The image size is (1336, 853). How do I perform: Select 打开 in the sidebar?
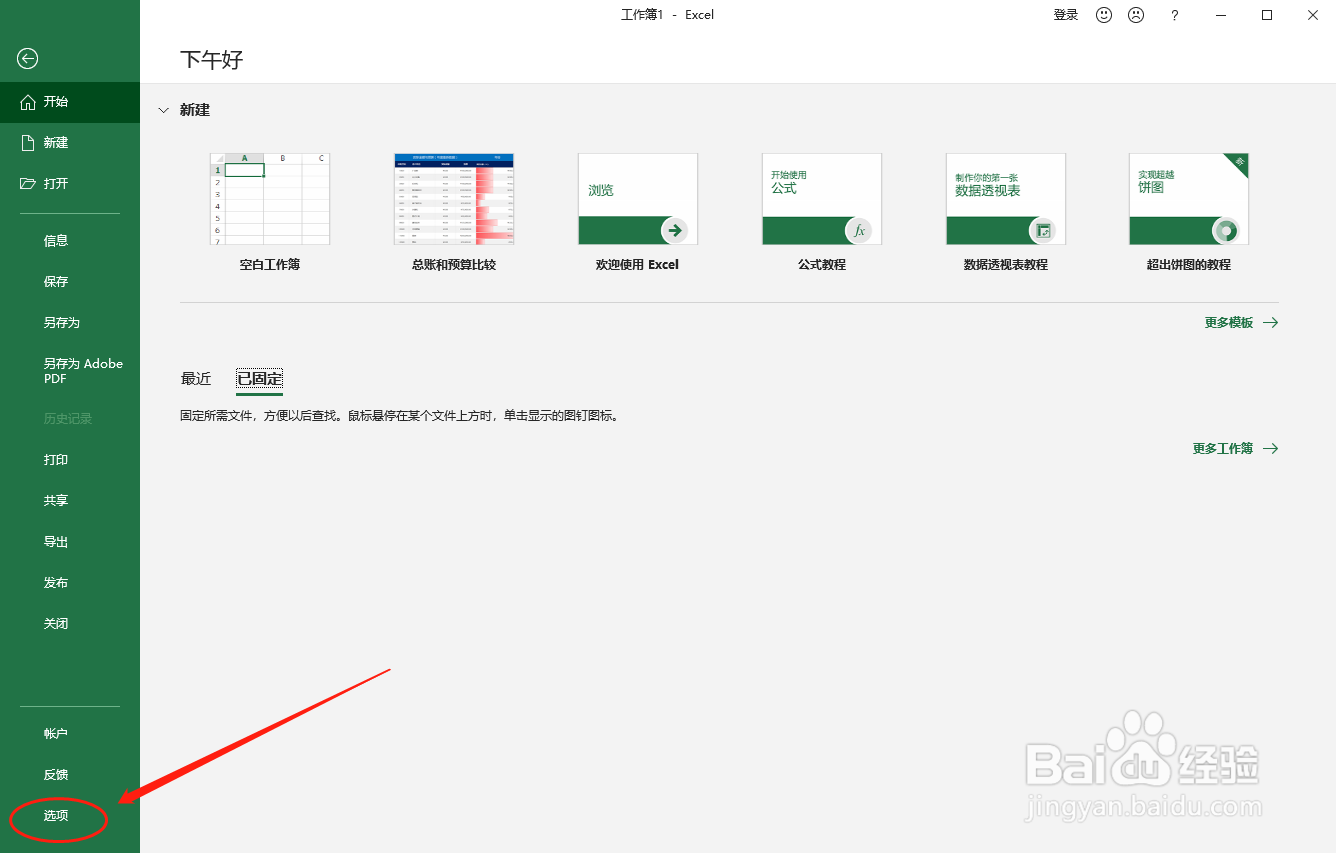click(70, 184)
